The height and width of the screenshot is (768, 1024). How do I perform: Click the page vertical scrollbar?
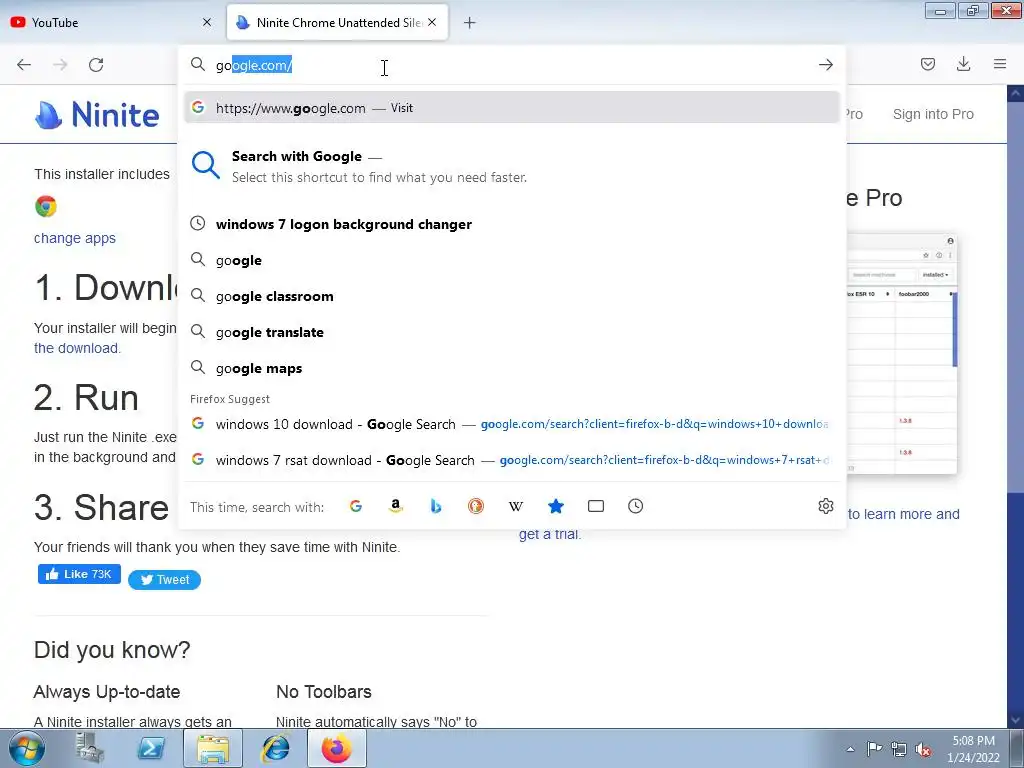coord(1016,405)
